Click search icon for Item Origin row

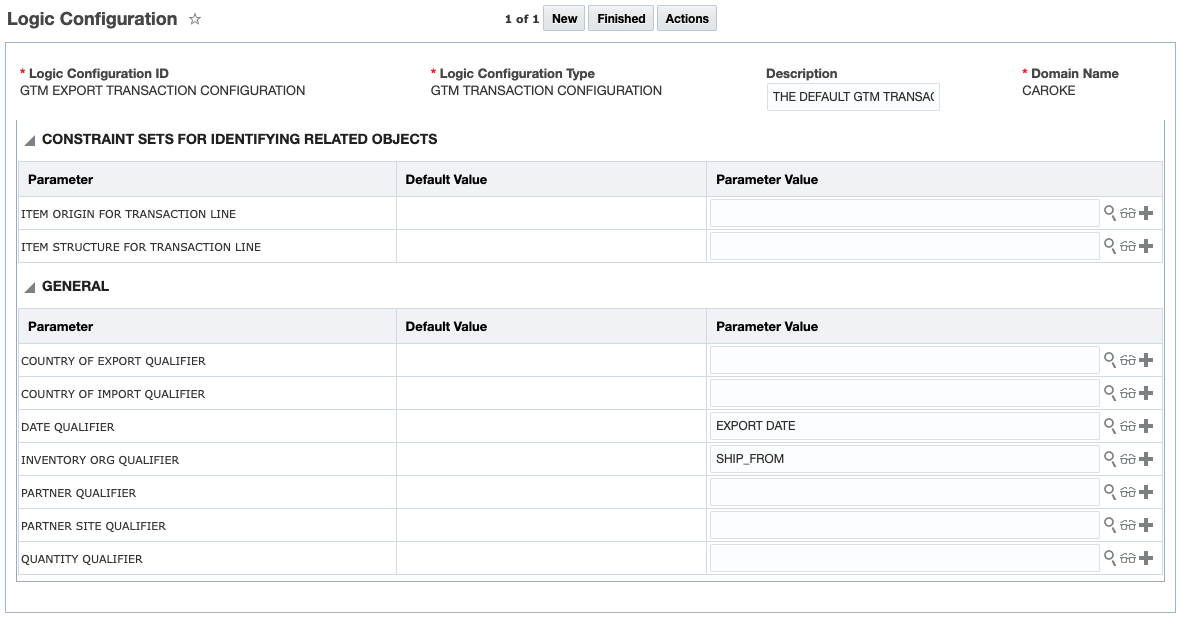pos(1110,213)
